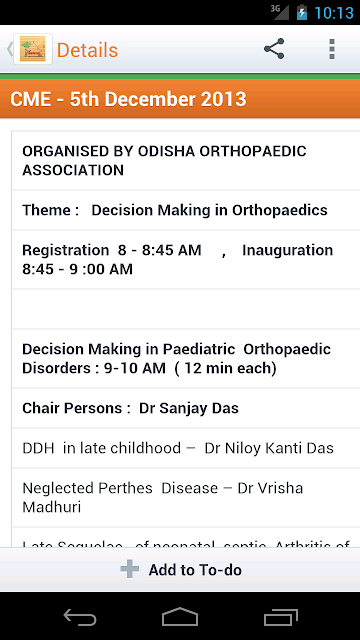
Task: Tap the plus icon beside Add to To-do
Action: tap(130, 569)
